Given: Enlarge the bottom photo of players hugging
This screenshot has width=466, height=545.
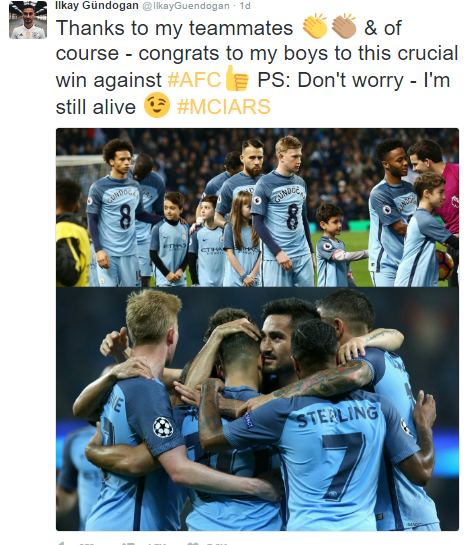Looking at the screenshot, I should 257,409.
